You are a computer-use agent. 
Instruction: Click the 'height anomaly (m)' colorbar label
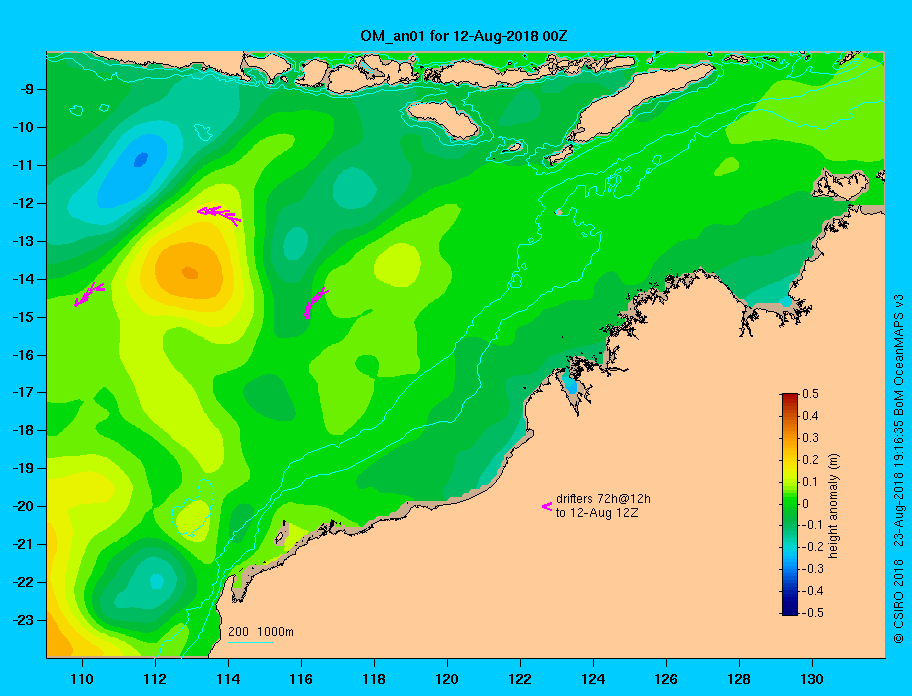[x=833, y=506]
